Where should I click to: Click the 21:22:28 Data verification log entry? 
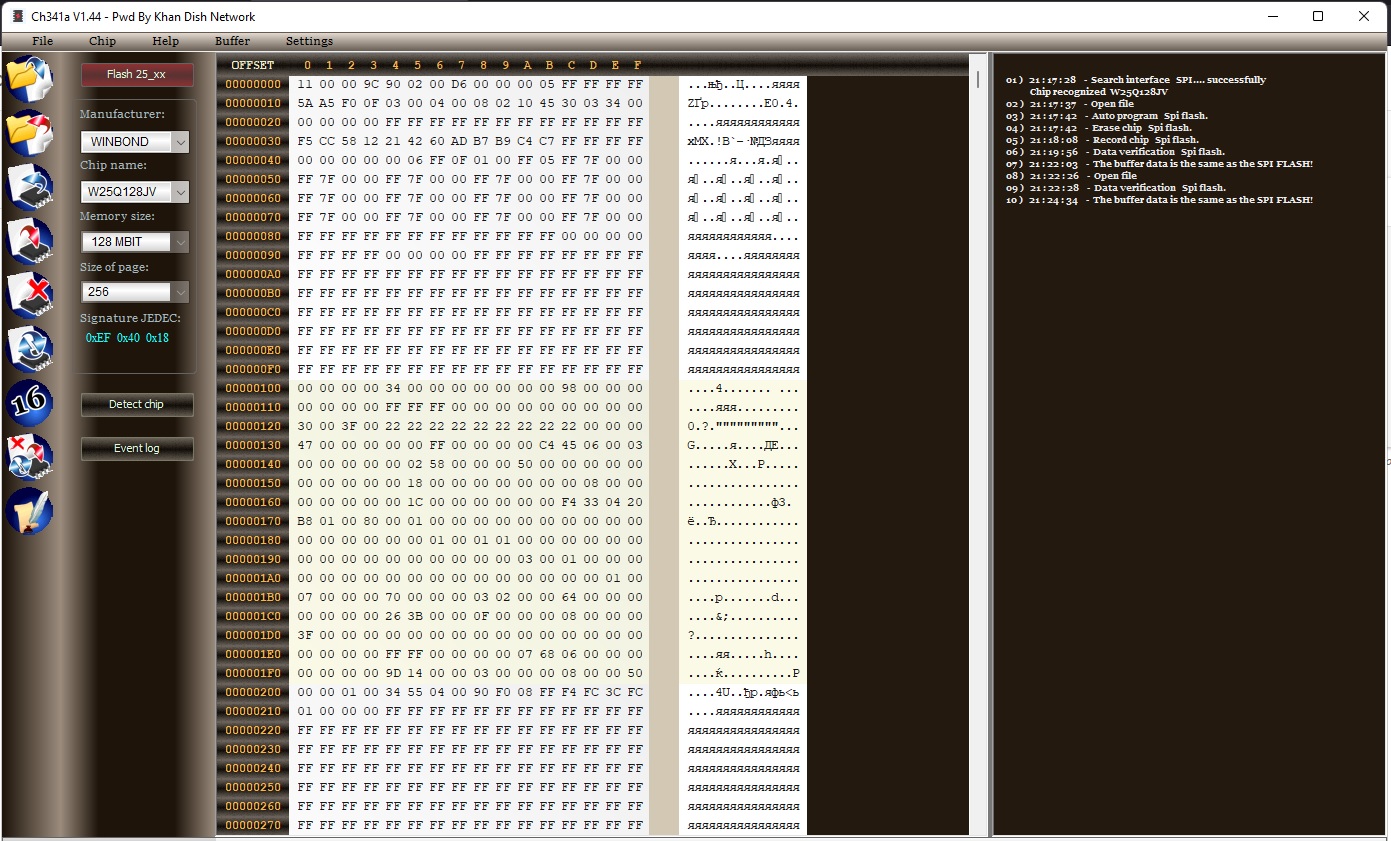tap(1116, 188)
